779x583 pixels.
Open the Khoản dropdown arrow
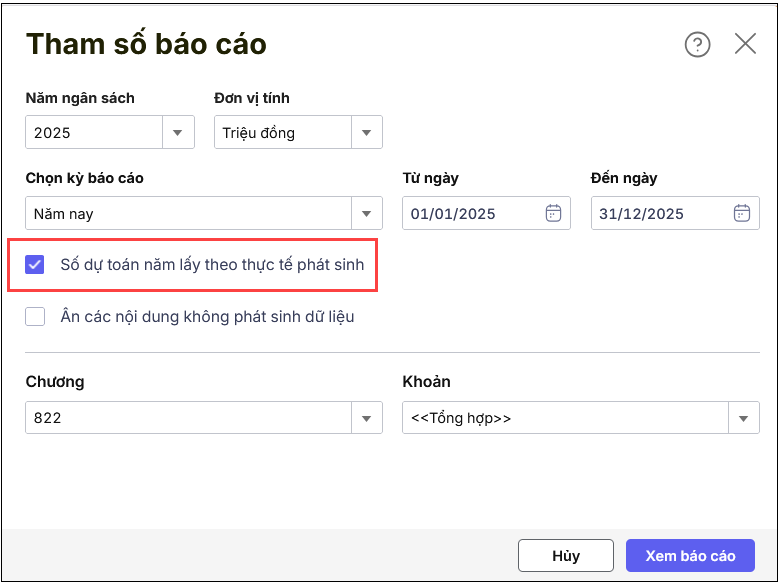pyautogui.click(x=743, y=418)
